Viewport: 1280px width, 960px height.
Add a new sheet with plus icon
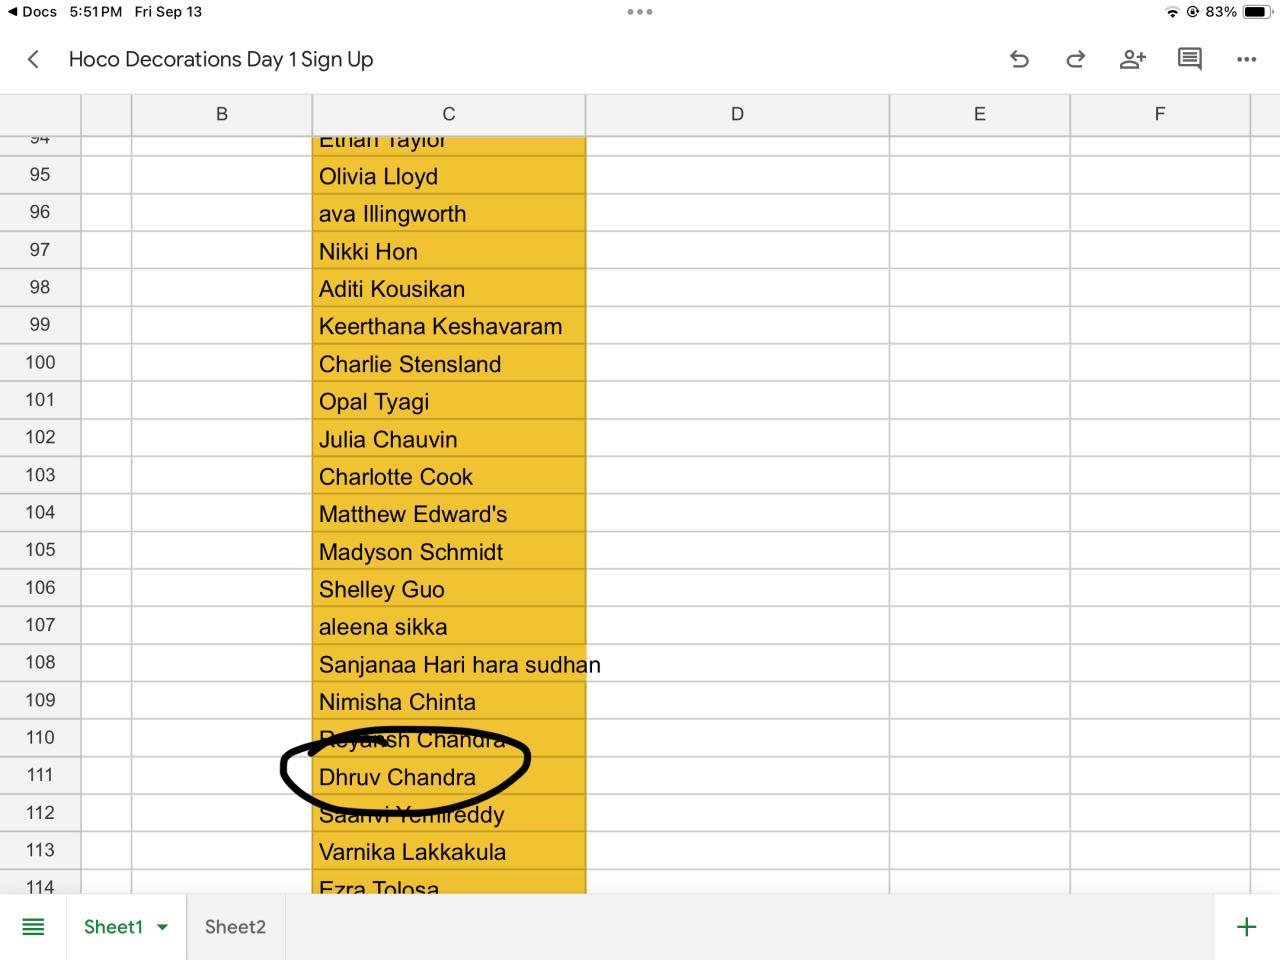click(x=1246, y=927)
